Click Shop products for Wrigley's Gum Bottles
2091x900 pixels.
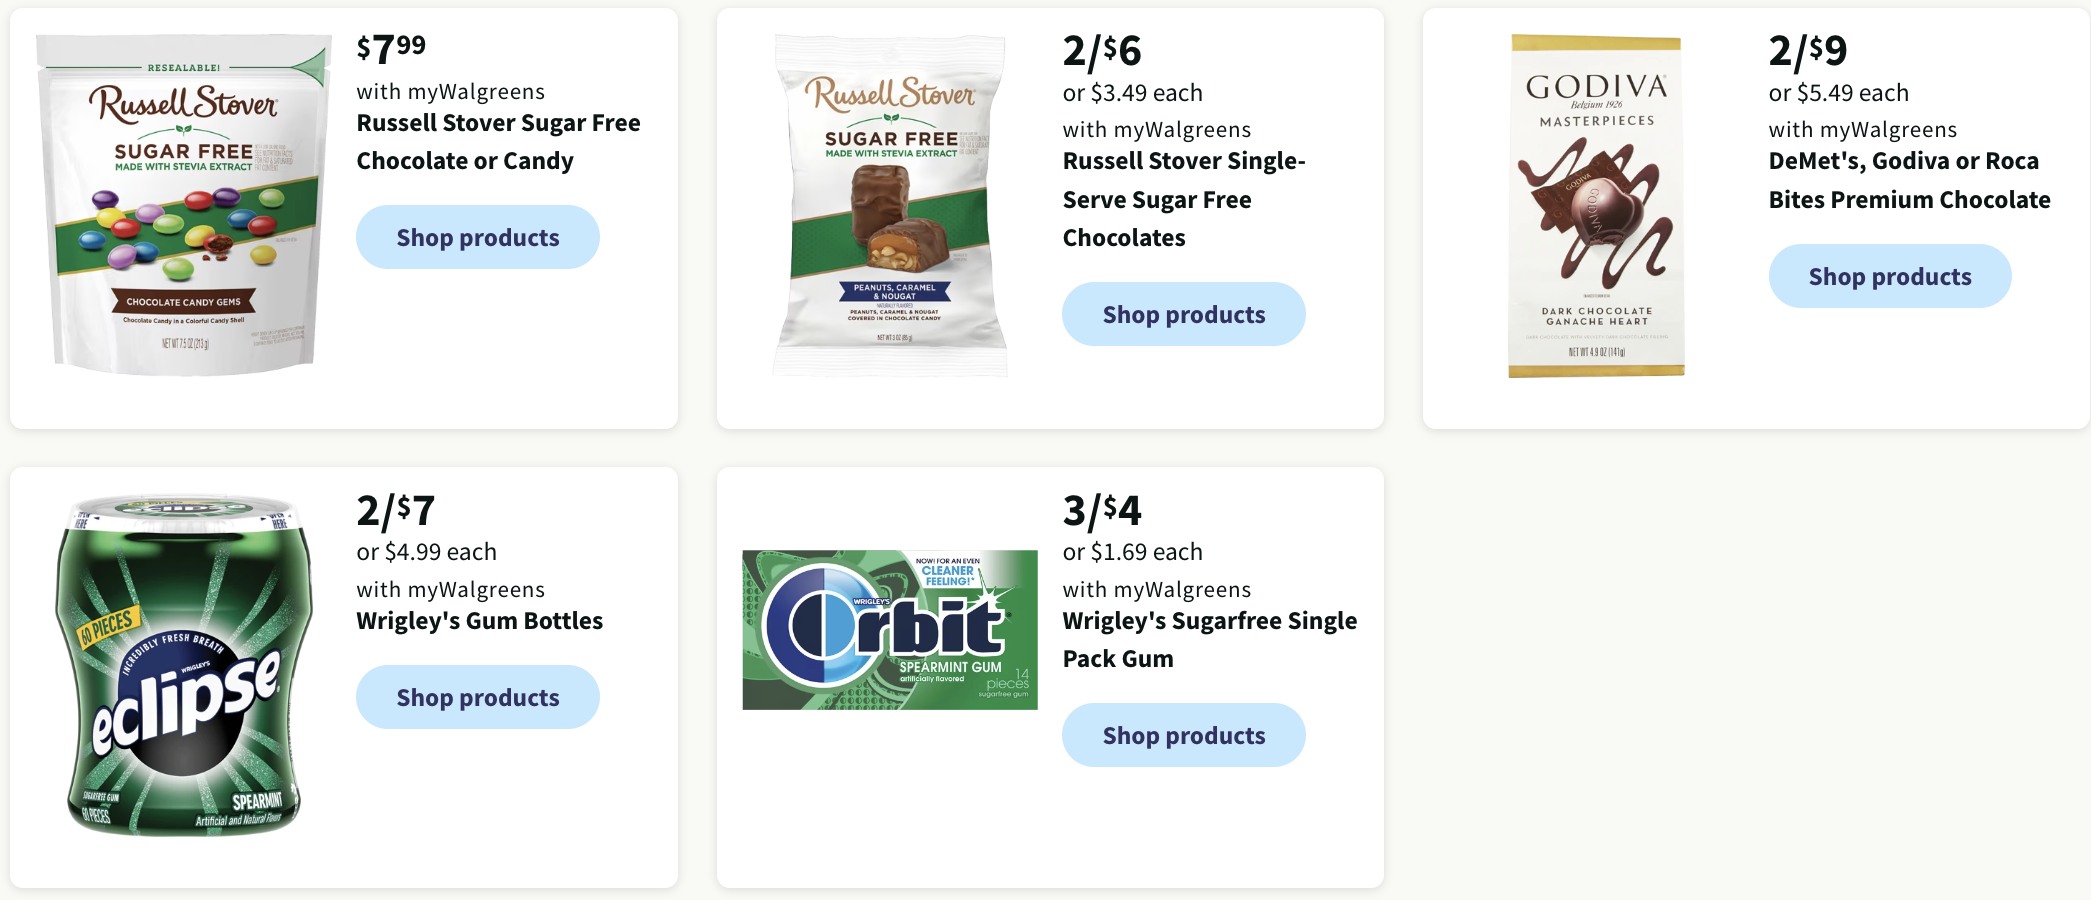pyautogui.click(x=478, y=697)
